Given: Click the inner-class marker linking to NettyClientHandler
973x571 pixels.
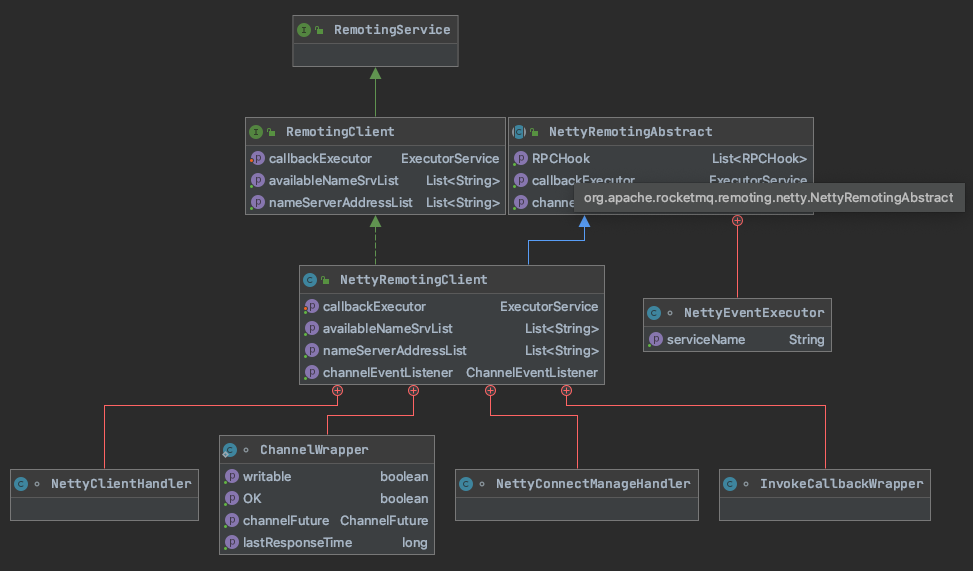Looking at the screenshot, I should tap(337, 390).
